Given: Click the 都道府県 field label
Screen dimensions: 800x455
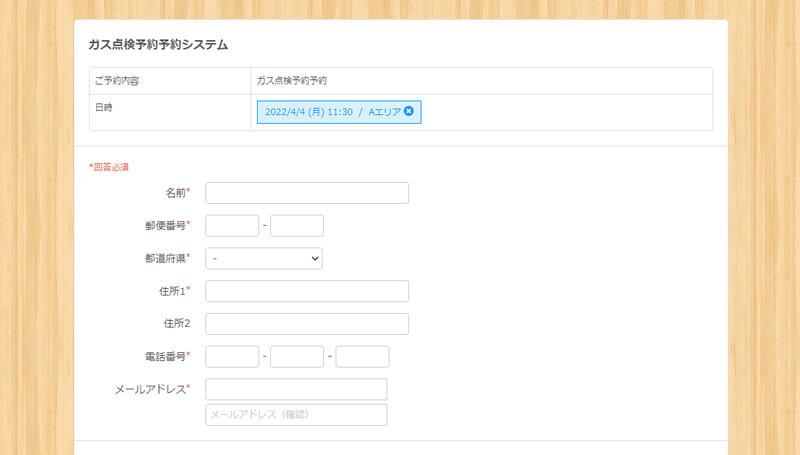Looking at the screenshot, I should tap(167, 258).
